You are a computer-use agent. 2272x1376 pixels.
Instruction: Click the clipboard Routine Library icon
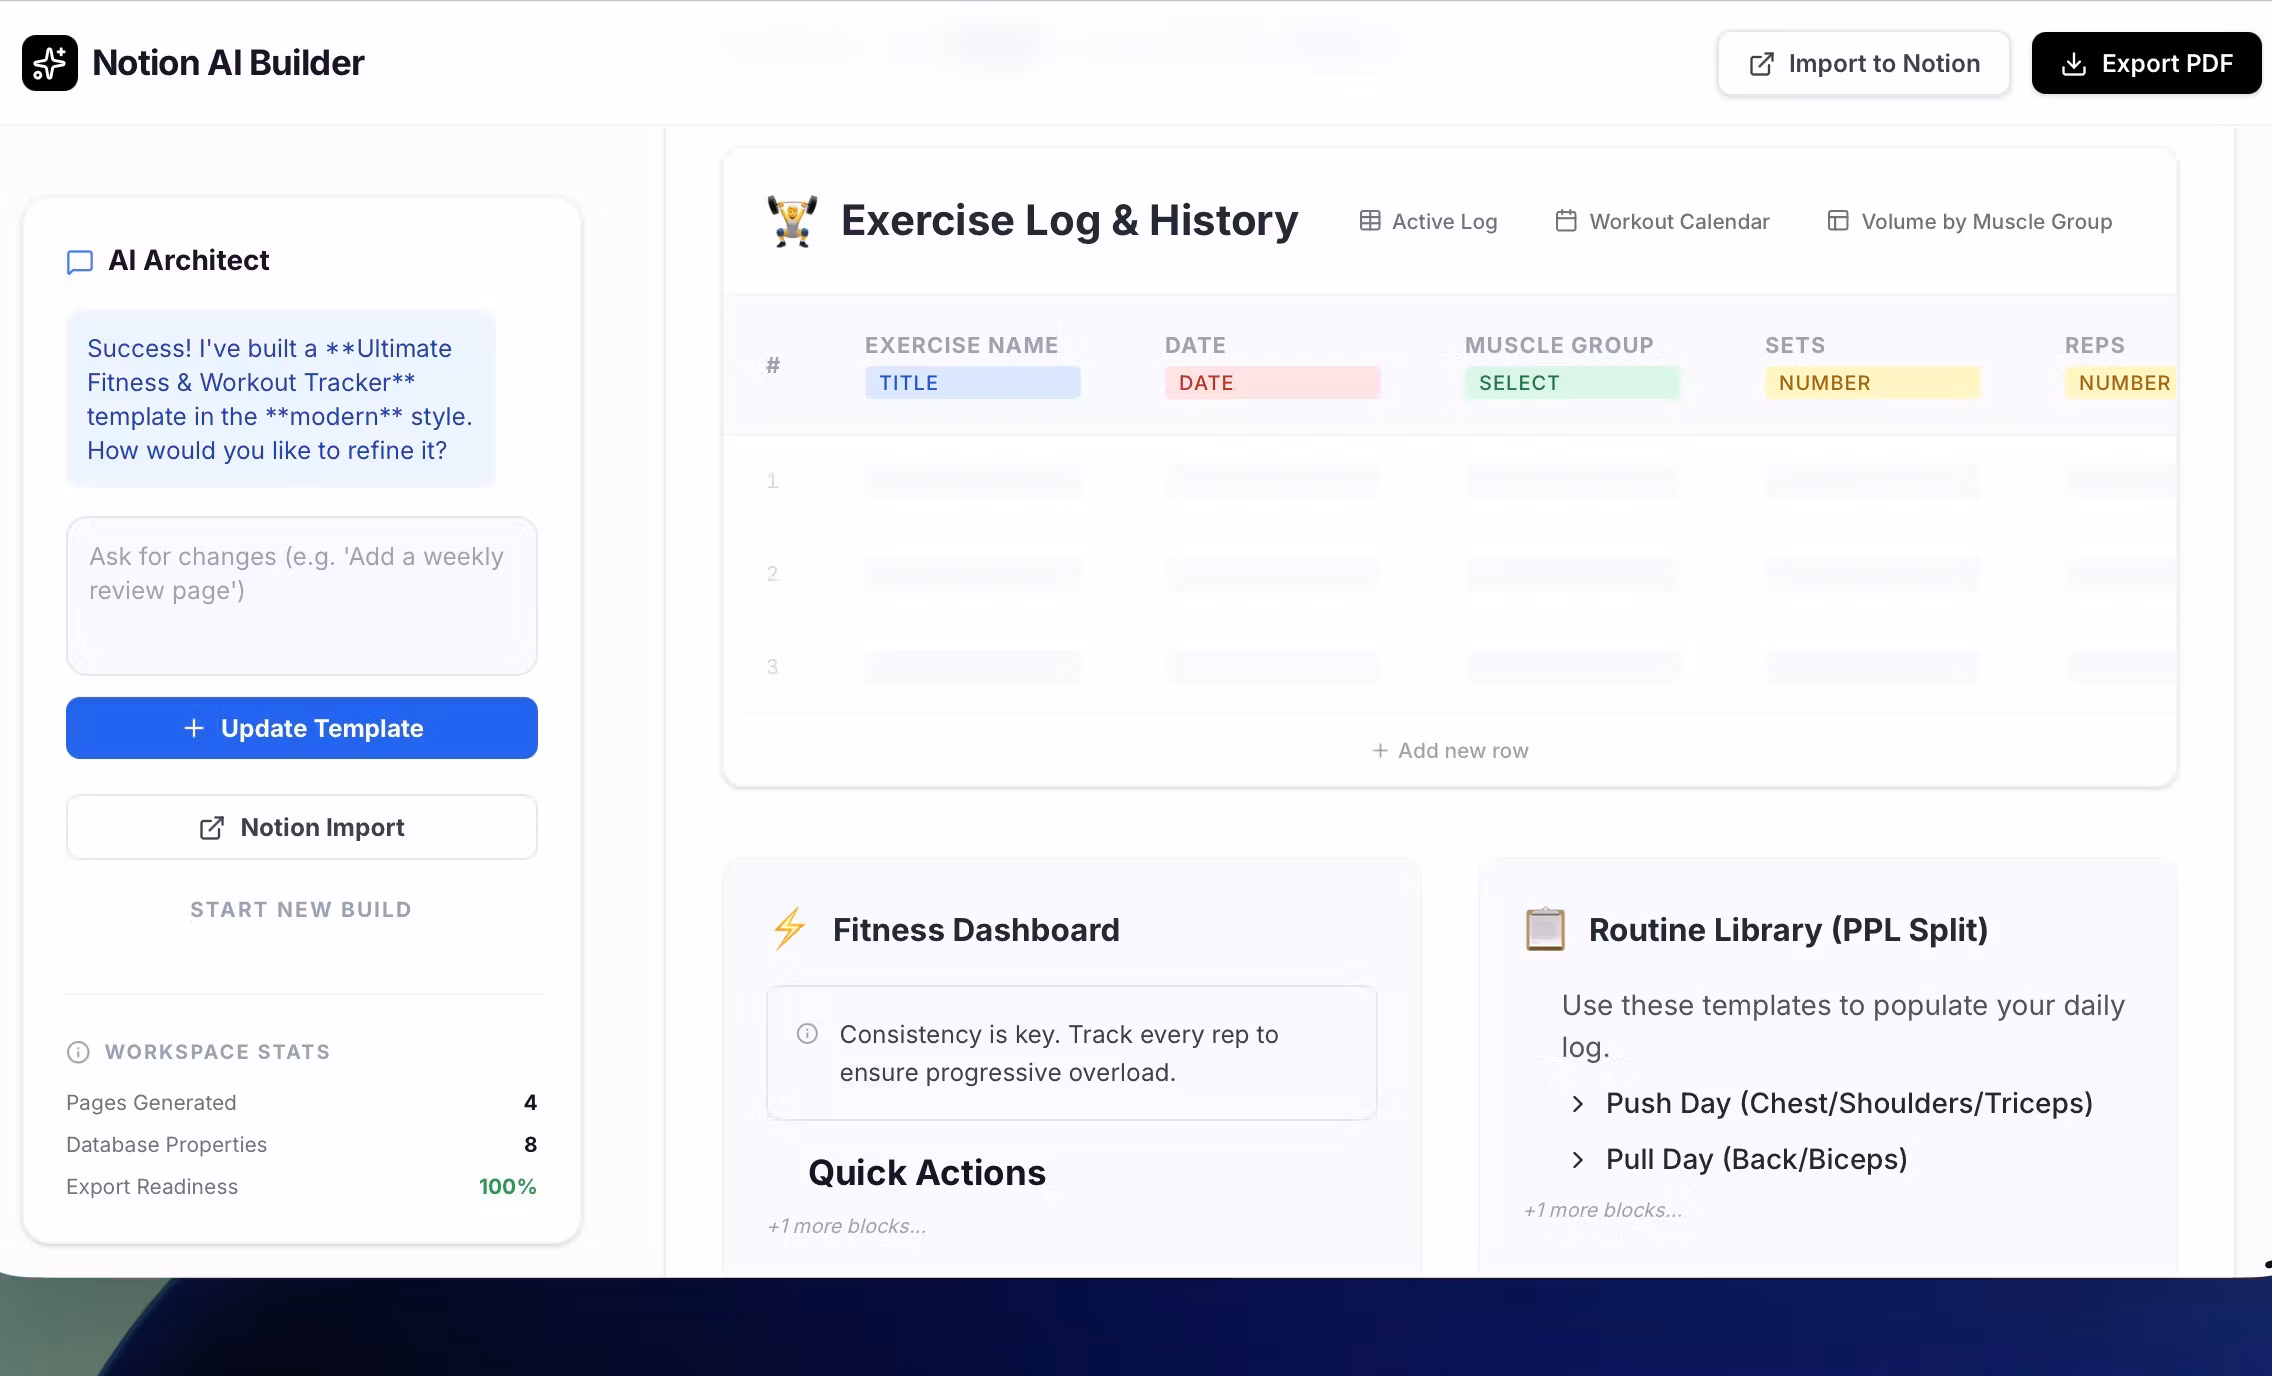point(1545,929)
